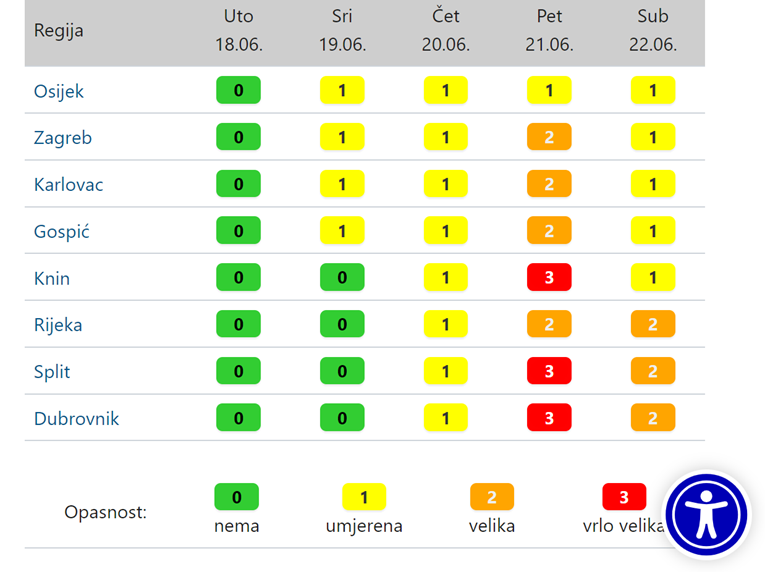Click Knin's red level 3 badge for Friday
Screen dimensions: 765x572
point(549,277)
